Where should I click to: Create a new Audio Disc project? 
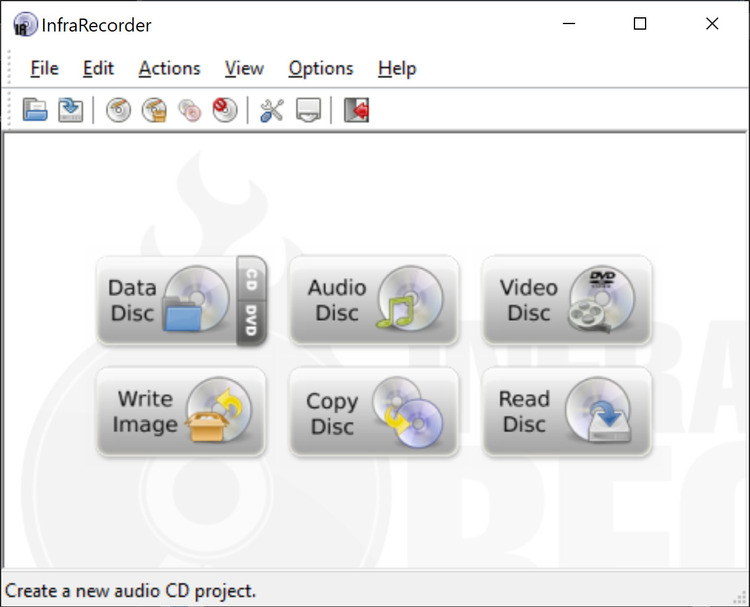tap(374, 300)
